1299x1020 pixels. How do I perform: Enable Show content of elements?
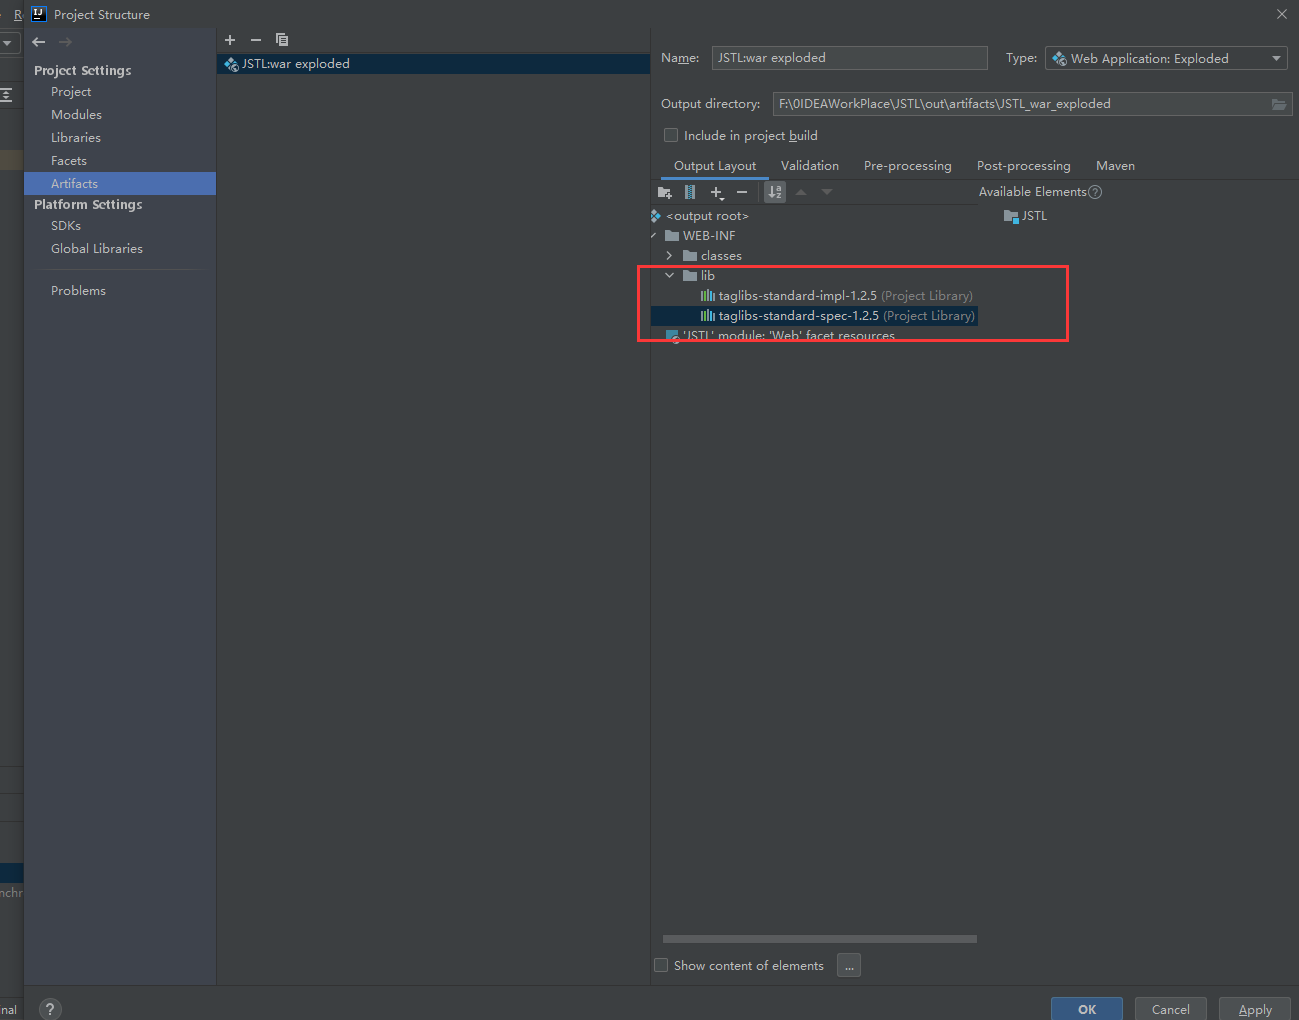click(x=661, y=965)
